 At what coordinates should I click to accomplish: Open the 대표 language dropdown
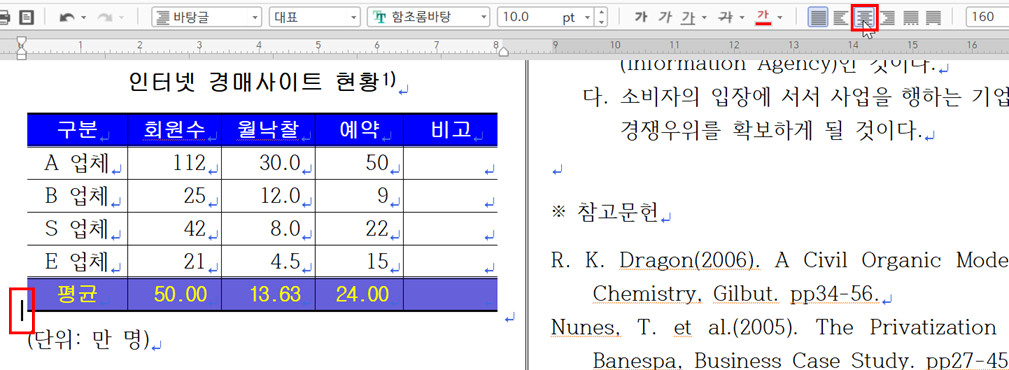coord(315,17)
